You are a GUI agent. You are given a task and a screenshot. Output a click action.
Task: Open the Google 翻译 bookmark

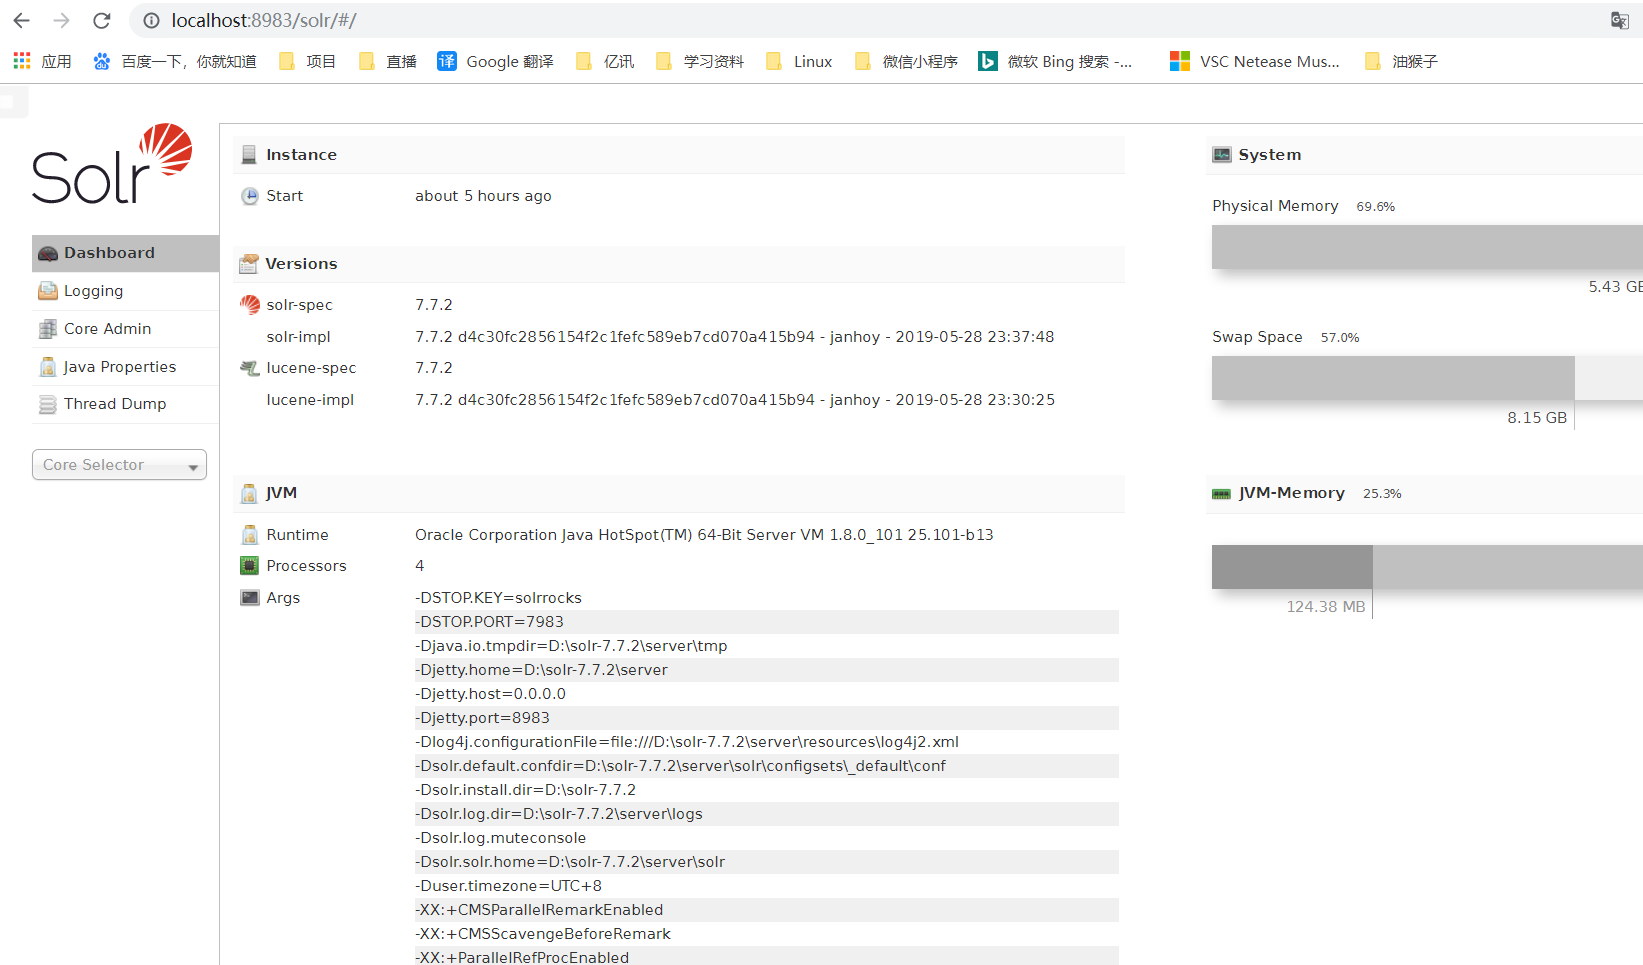coord(496,61)
